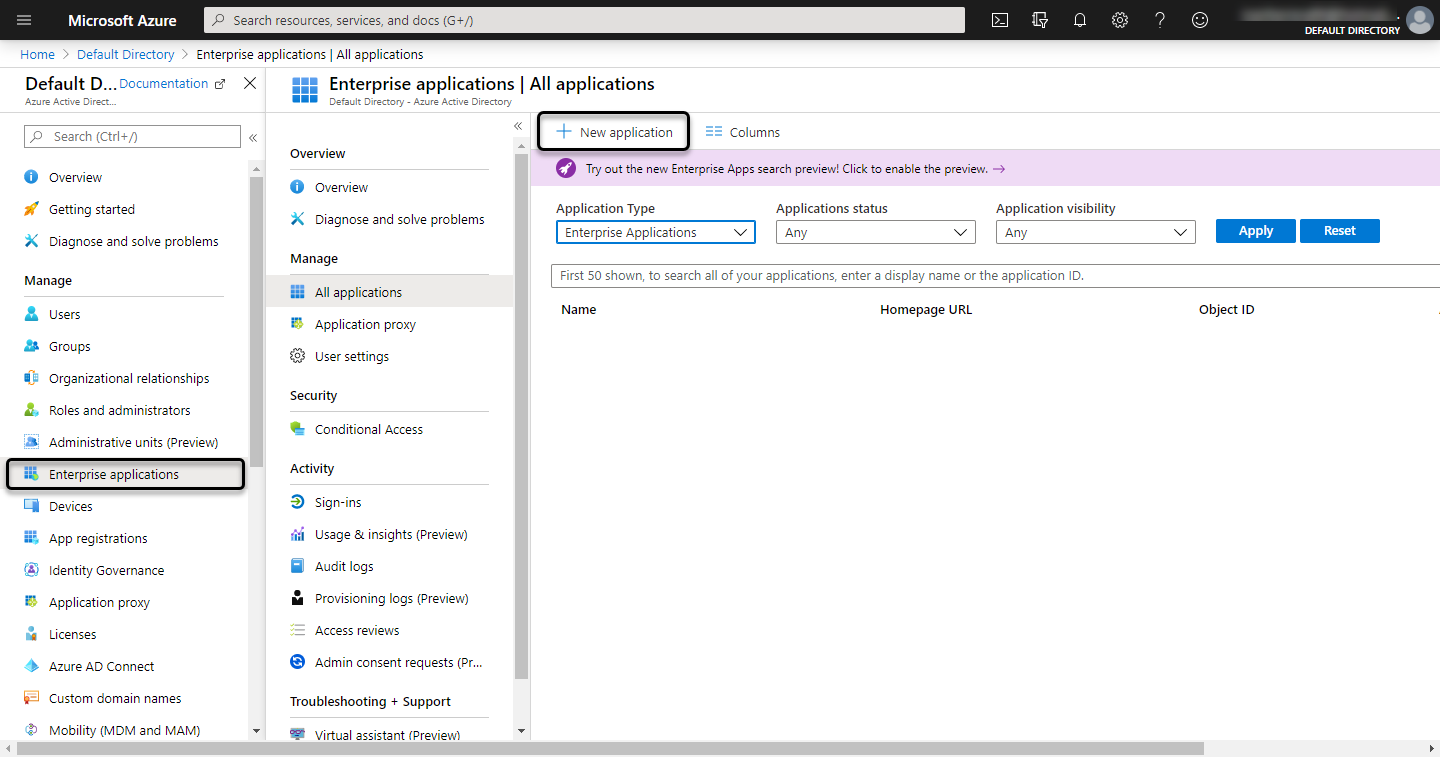Image resolution: width=1440 pixels, height=757 pixels.
Task: Click the Columns button
Action: point(742,132)
